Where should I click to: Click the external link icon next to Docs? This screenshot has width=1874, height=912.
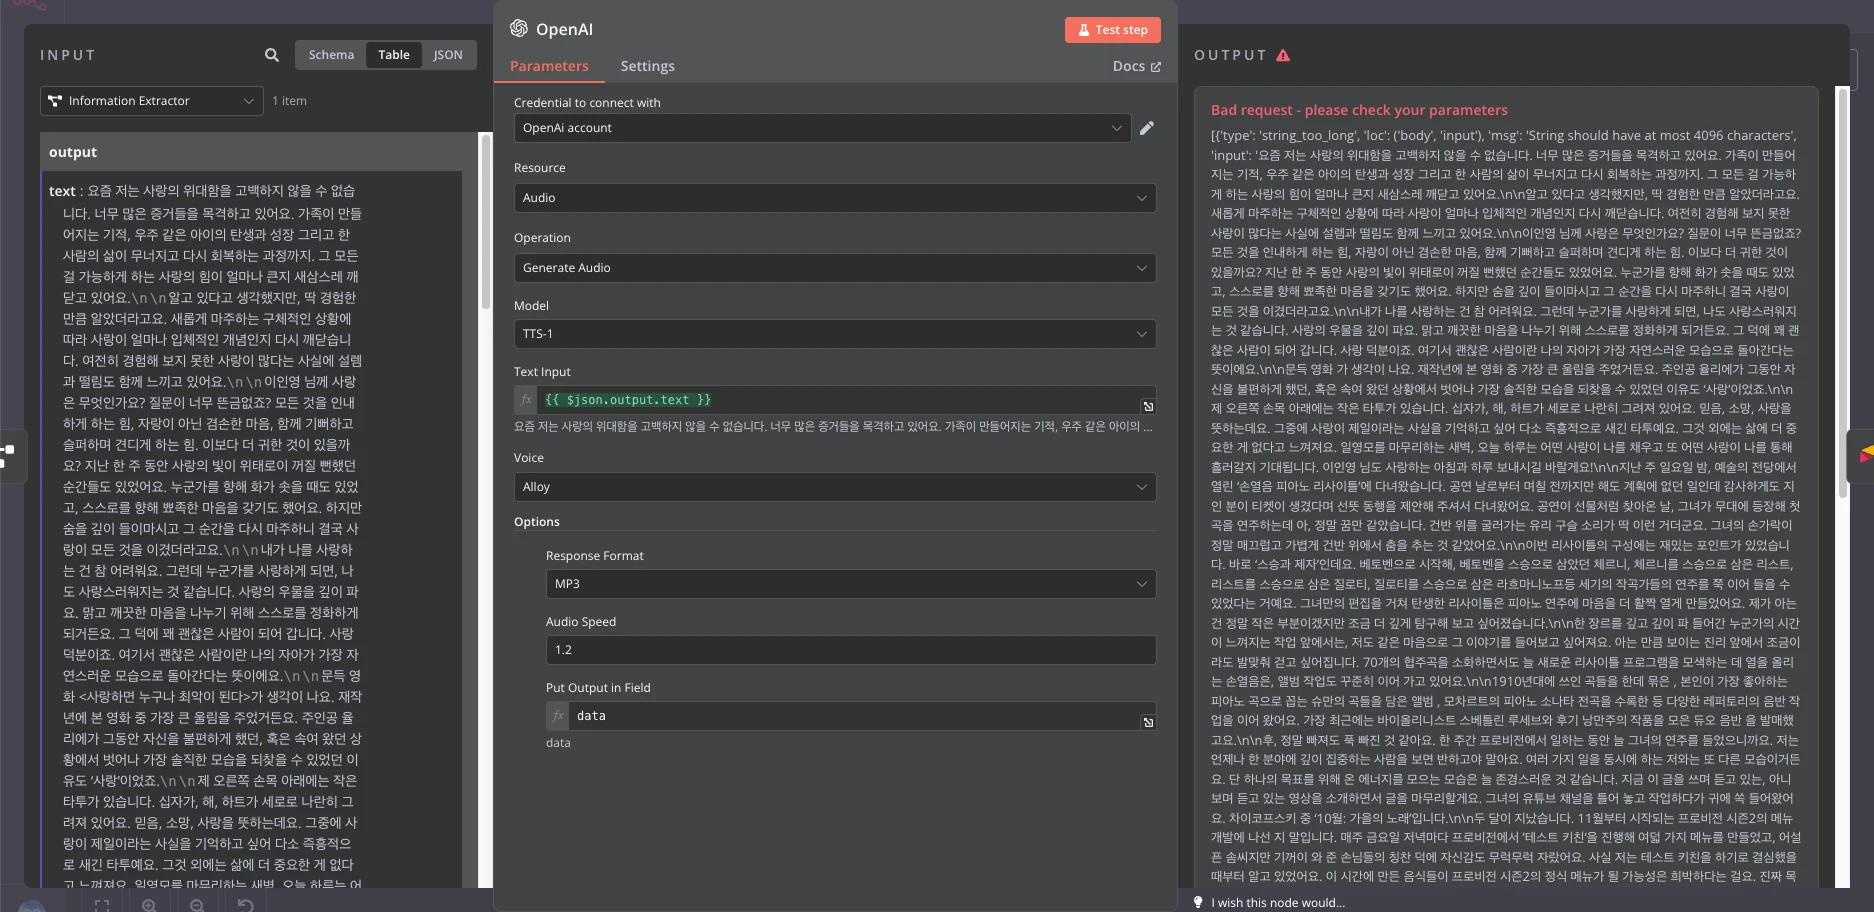[x=1157, y=67]
